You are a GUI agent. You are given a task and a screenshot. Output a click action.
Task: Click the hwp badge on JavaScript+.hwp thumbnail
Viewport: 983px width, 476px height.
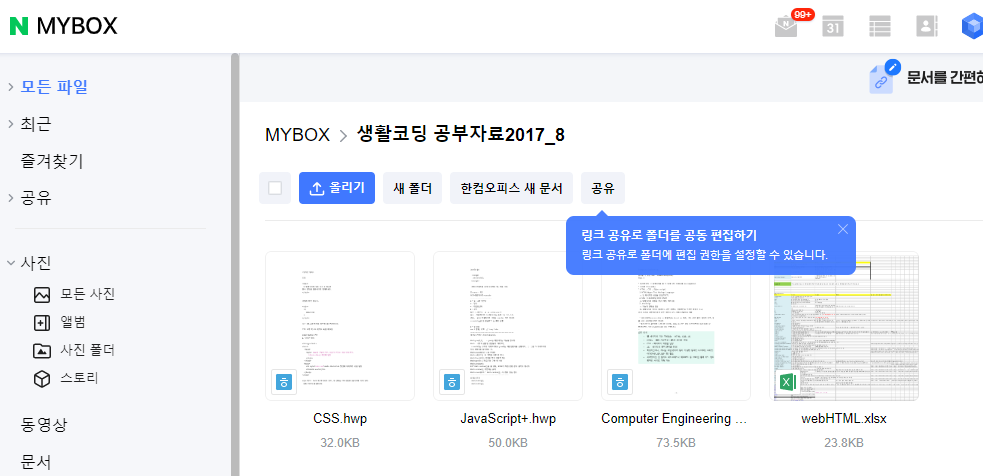(x=452, y=382)
